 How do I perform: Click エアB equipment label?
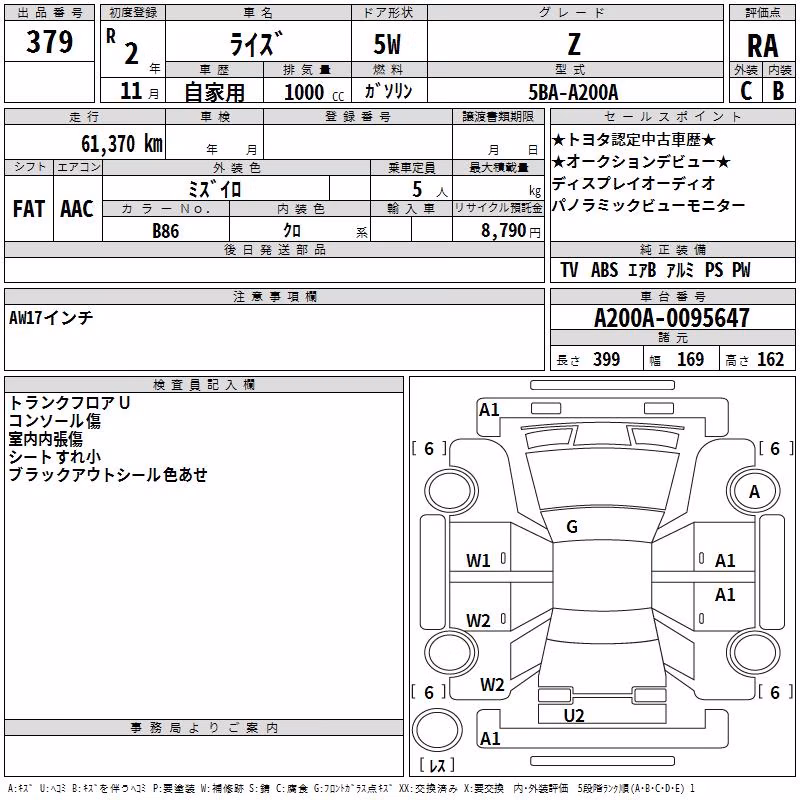(x=642, y=270)
